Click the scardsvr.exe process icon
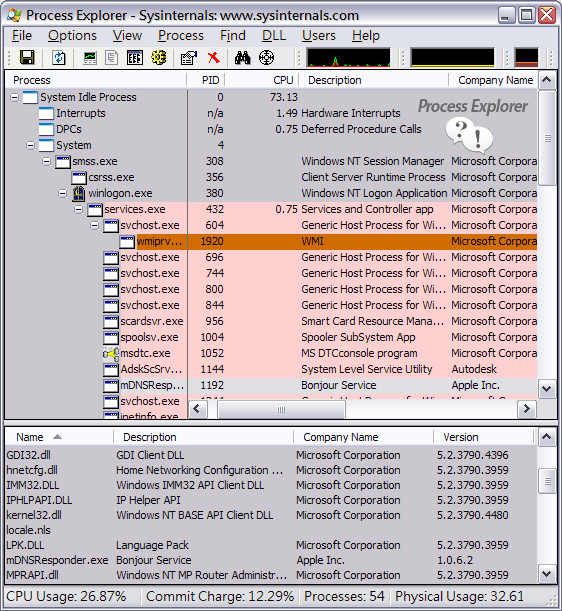The height and width of the screenshot is (611, 562). click(x=111, y=321)
